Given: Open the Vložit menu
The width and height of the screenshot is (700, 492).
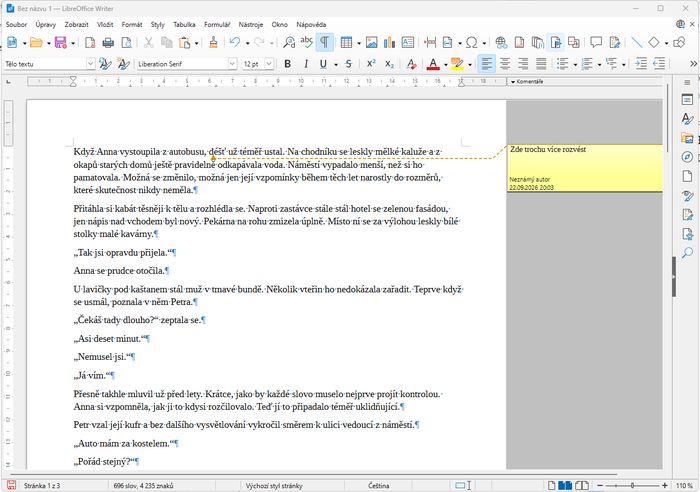Looking at the screenshot, I should click(105, 25).
